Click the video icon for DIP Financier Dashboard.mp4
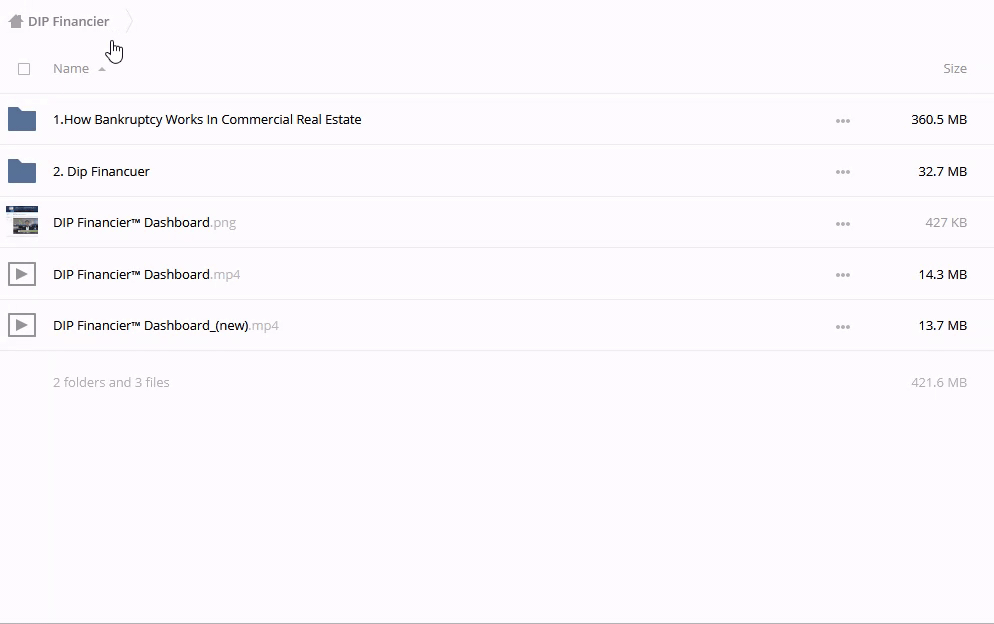The height and width of the screenshot is (624, 994). [22, 274]
